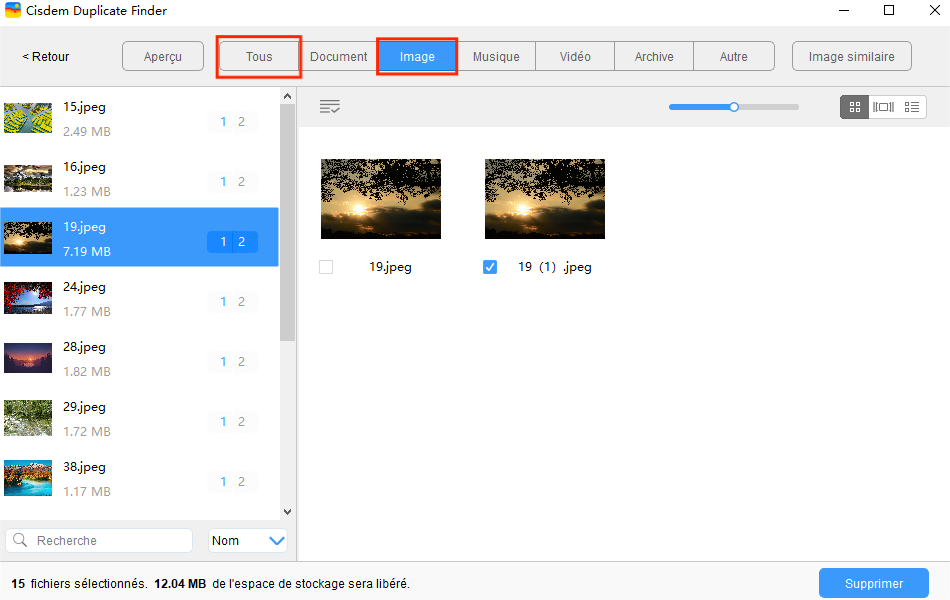This screenshot has height=600, width=950.
Task: Switch to the Musique tab
Action: (496, 56)
